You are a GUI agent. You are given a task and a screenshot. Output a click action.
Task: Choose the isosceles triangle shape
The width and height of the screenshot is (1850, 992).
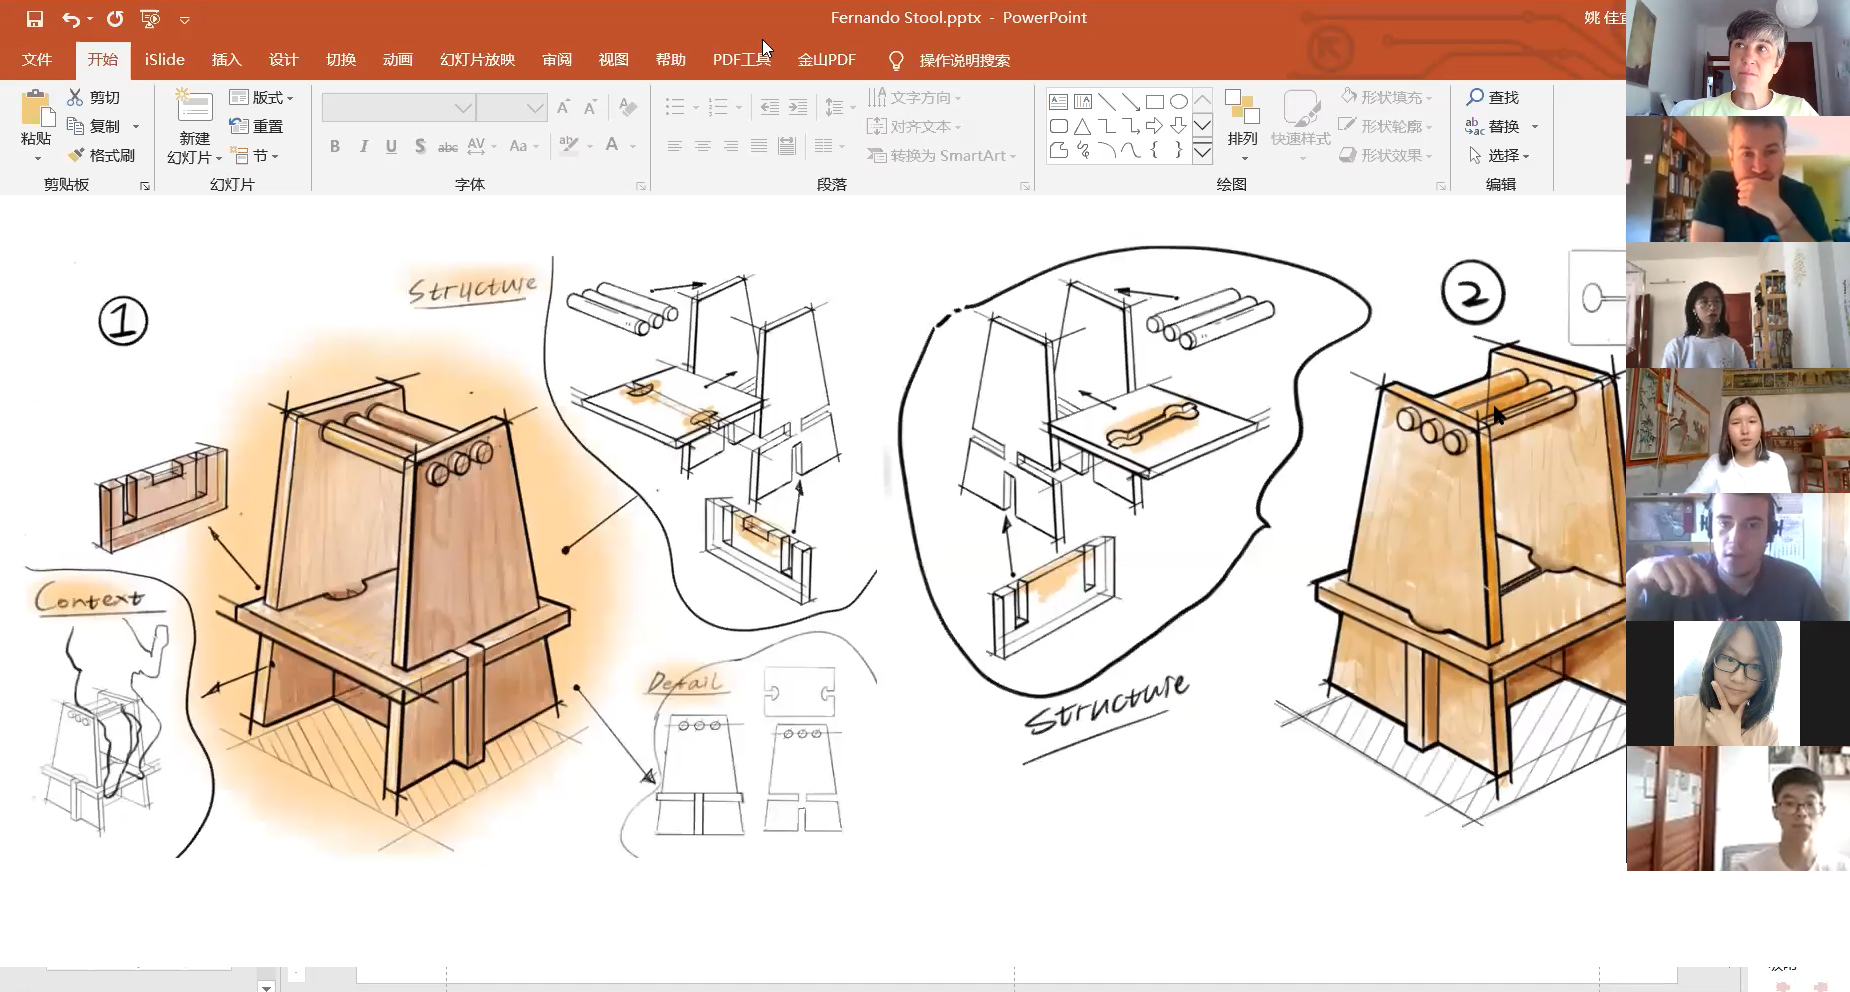[1082, 126]
